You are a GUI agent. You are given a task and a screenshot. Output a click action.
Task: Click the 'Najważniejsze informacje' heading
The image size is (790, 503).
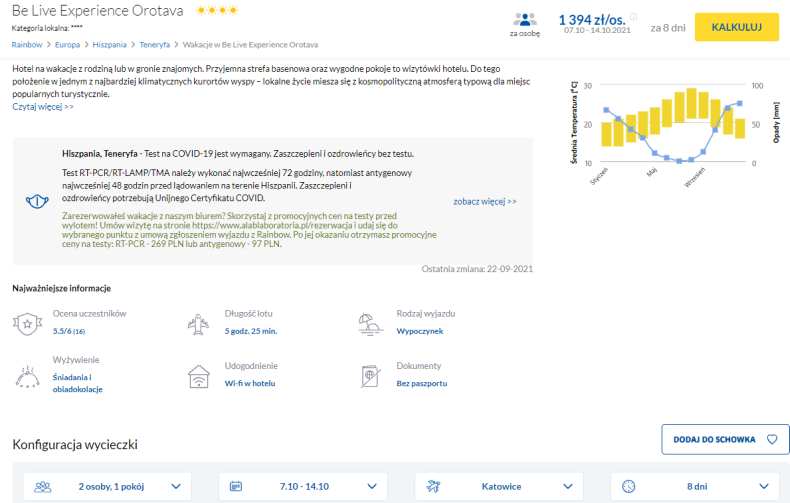pyautogui.click(x=61, y=288)
